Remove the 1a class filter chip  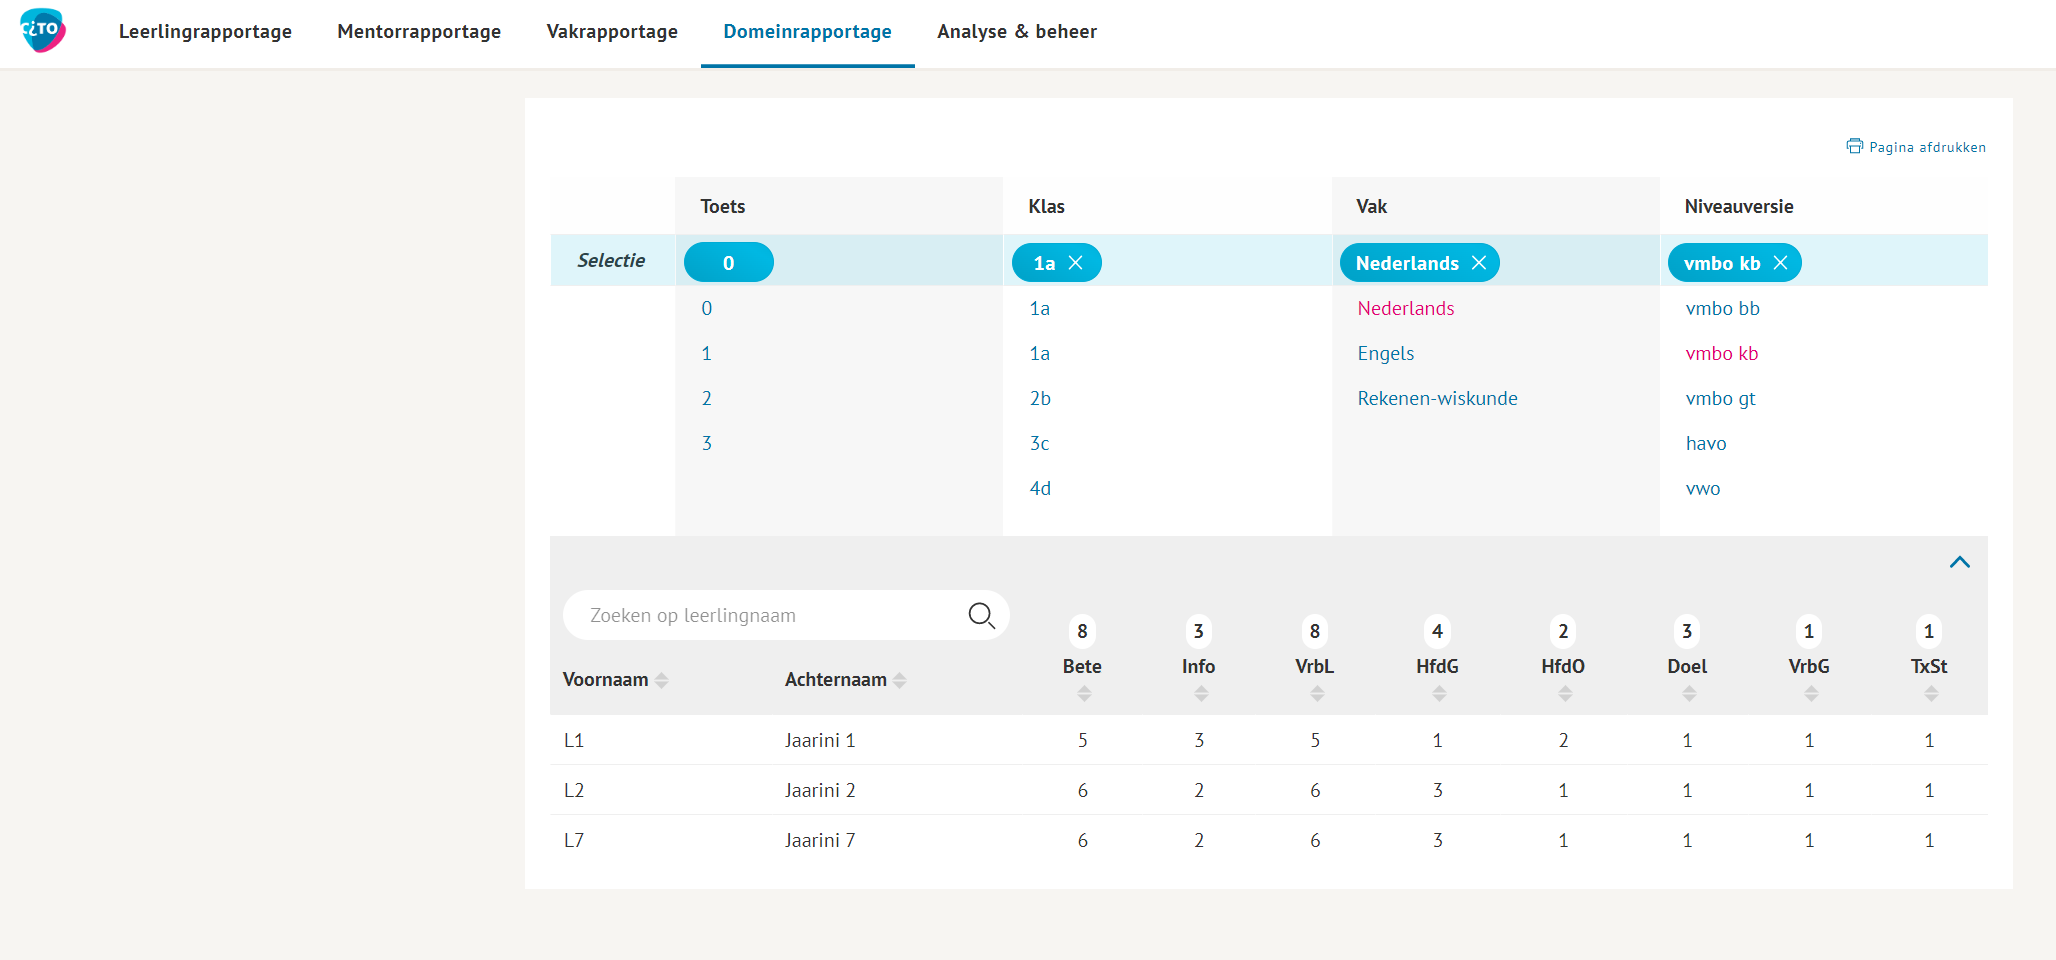(1076, 263)
